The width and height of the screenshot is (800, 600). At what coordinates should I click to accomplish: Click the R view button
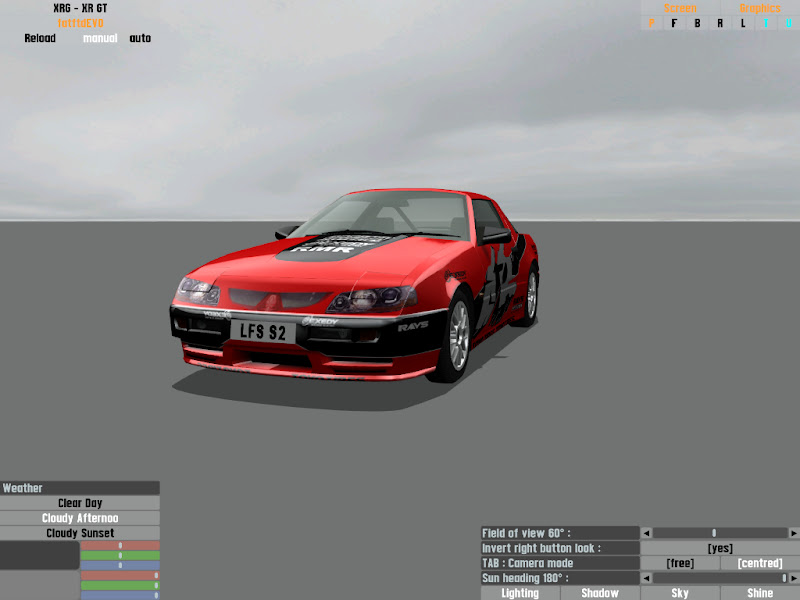(720, 23)
